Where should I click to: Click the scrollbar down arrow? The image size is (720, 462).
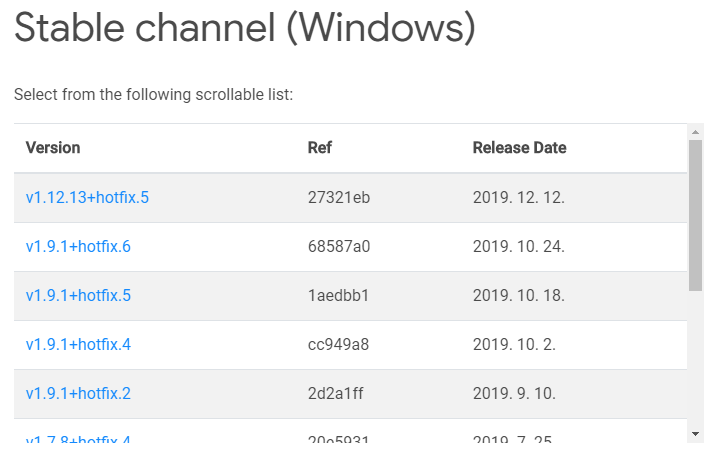coord(696,434)
